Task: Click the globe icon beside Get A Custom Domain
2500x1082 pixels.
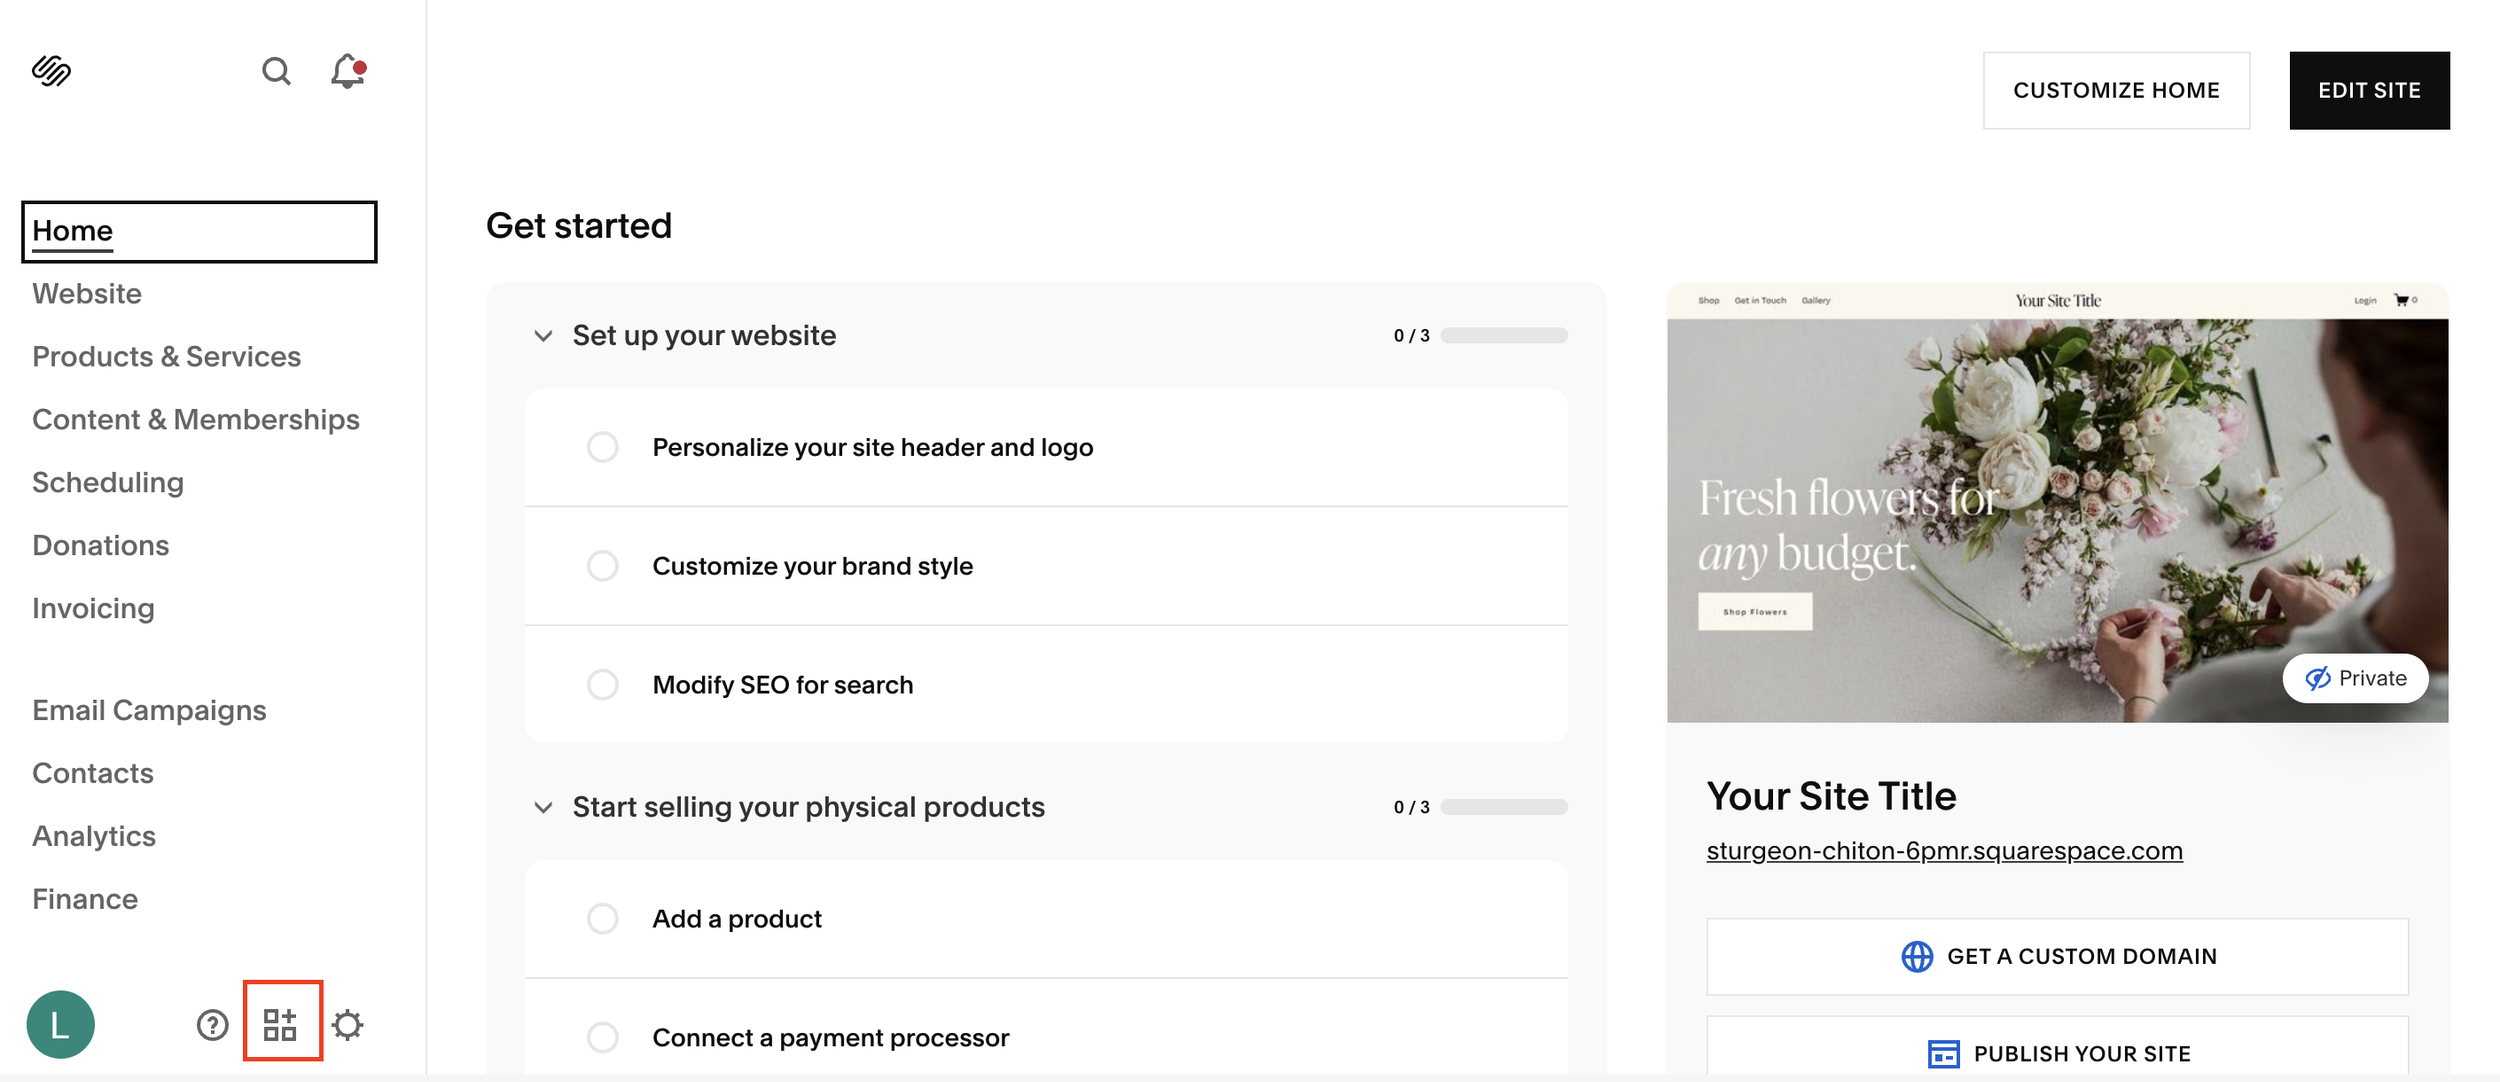Action: tap(1916, 956)
